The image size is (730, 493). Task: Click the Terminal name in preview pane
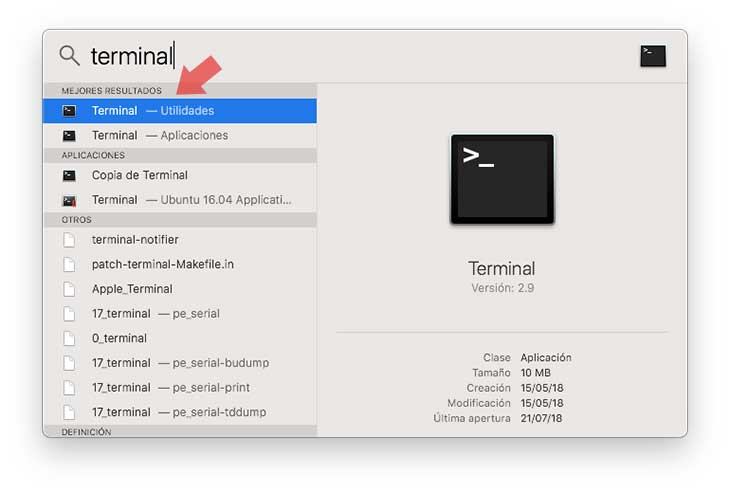click(x=502, y=269)
